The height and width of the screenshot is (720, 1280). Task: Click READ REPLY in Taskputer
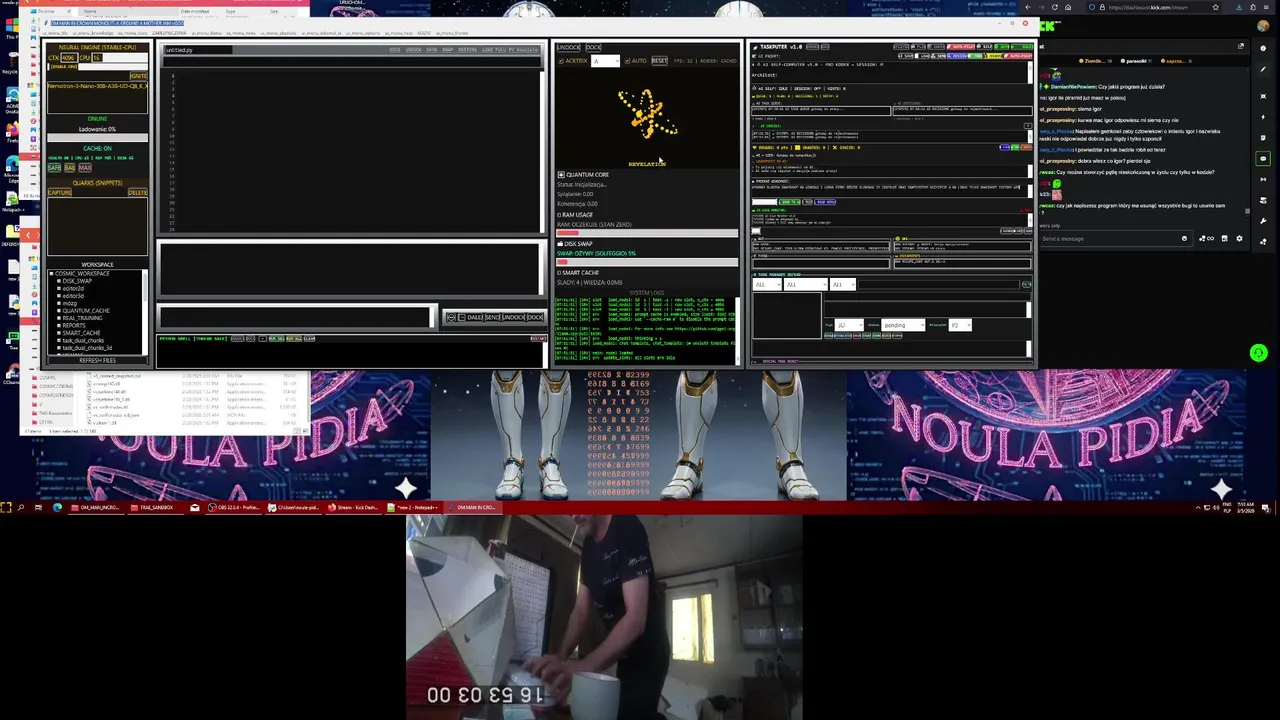click(x=825, y=202)
